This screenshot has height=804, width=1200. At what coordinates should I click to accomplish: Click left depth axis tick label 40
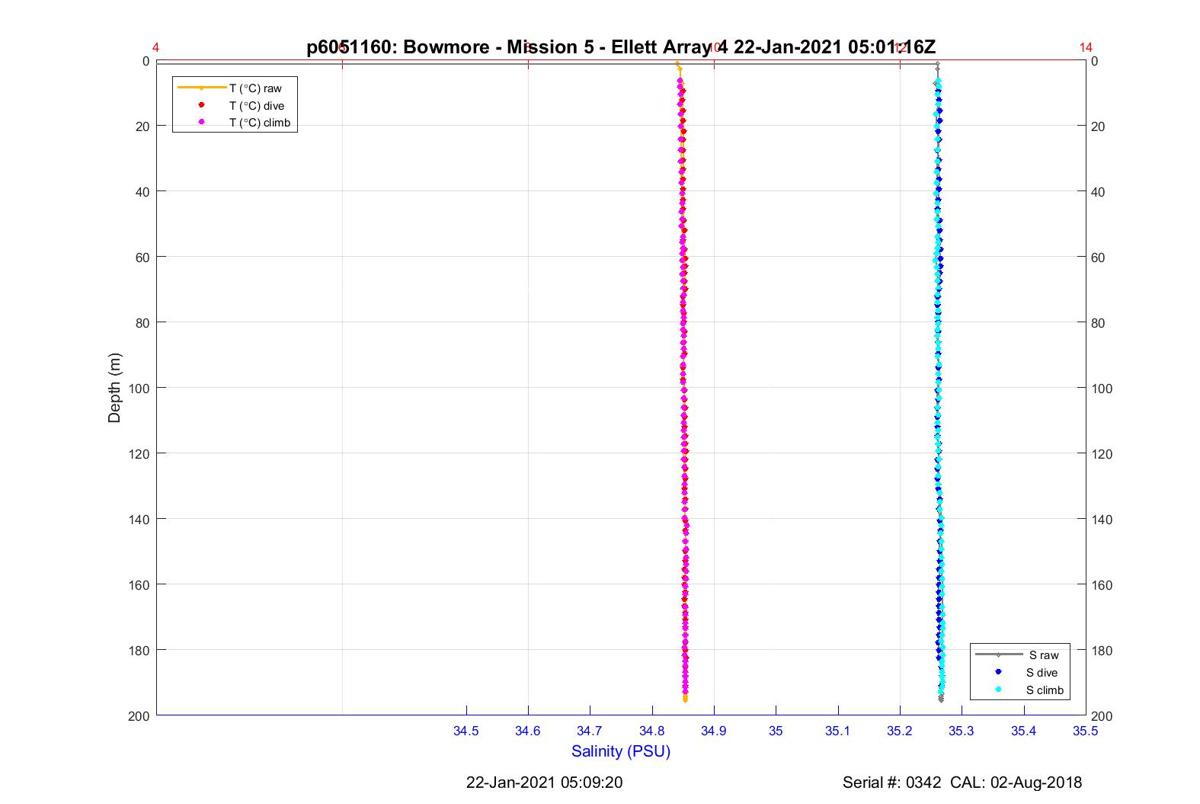tap(143, 191)
